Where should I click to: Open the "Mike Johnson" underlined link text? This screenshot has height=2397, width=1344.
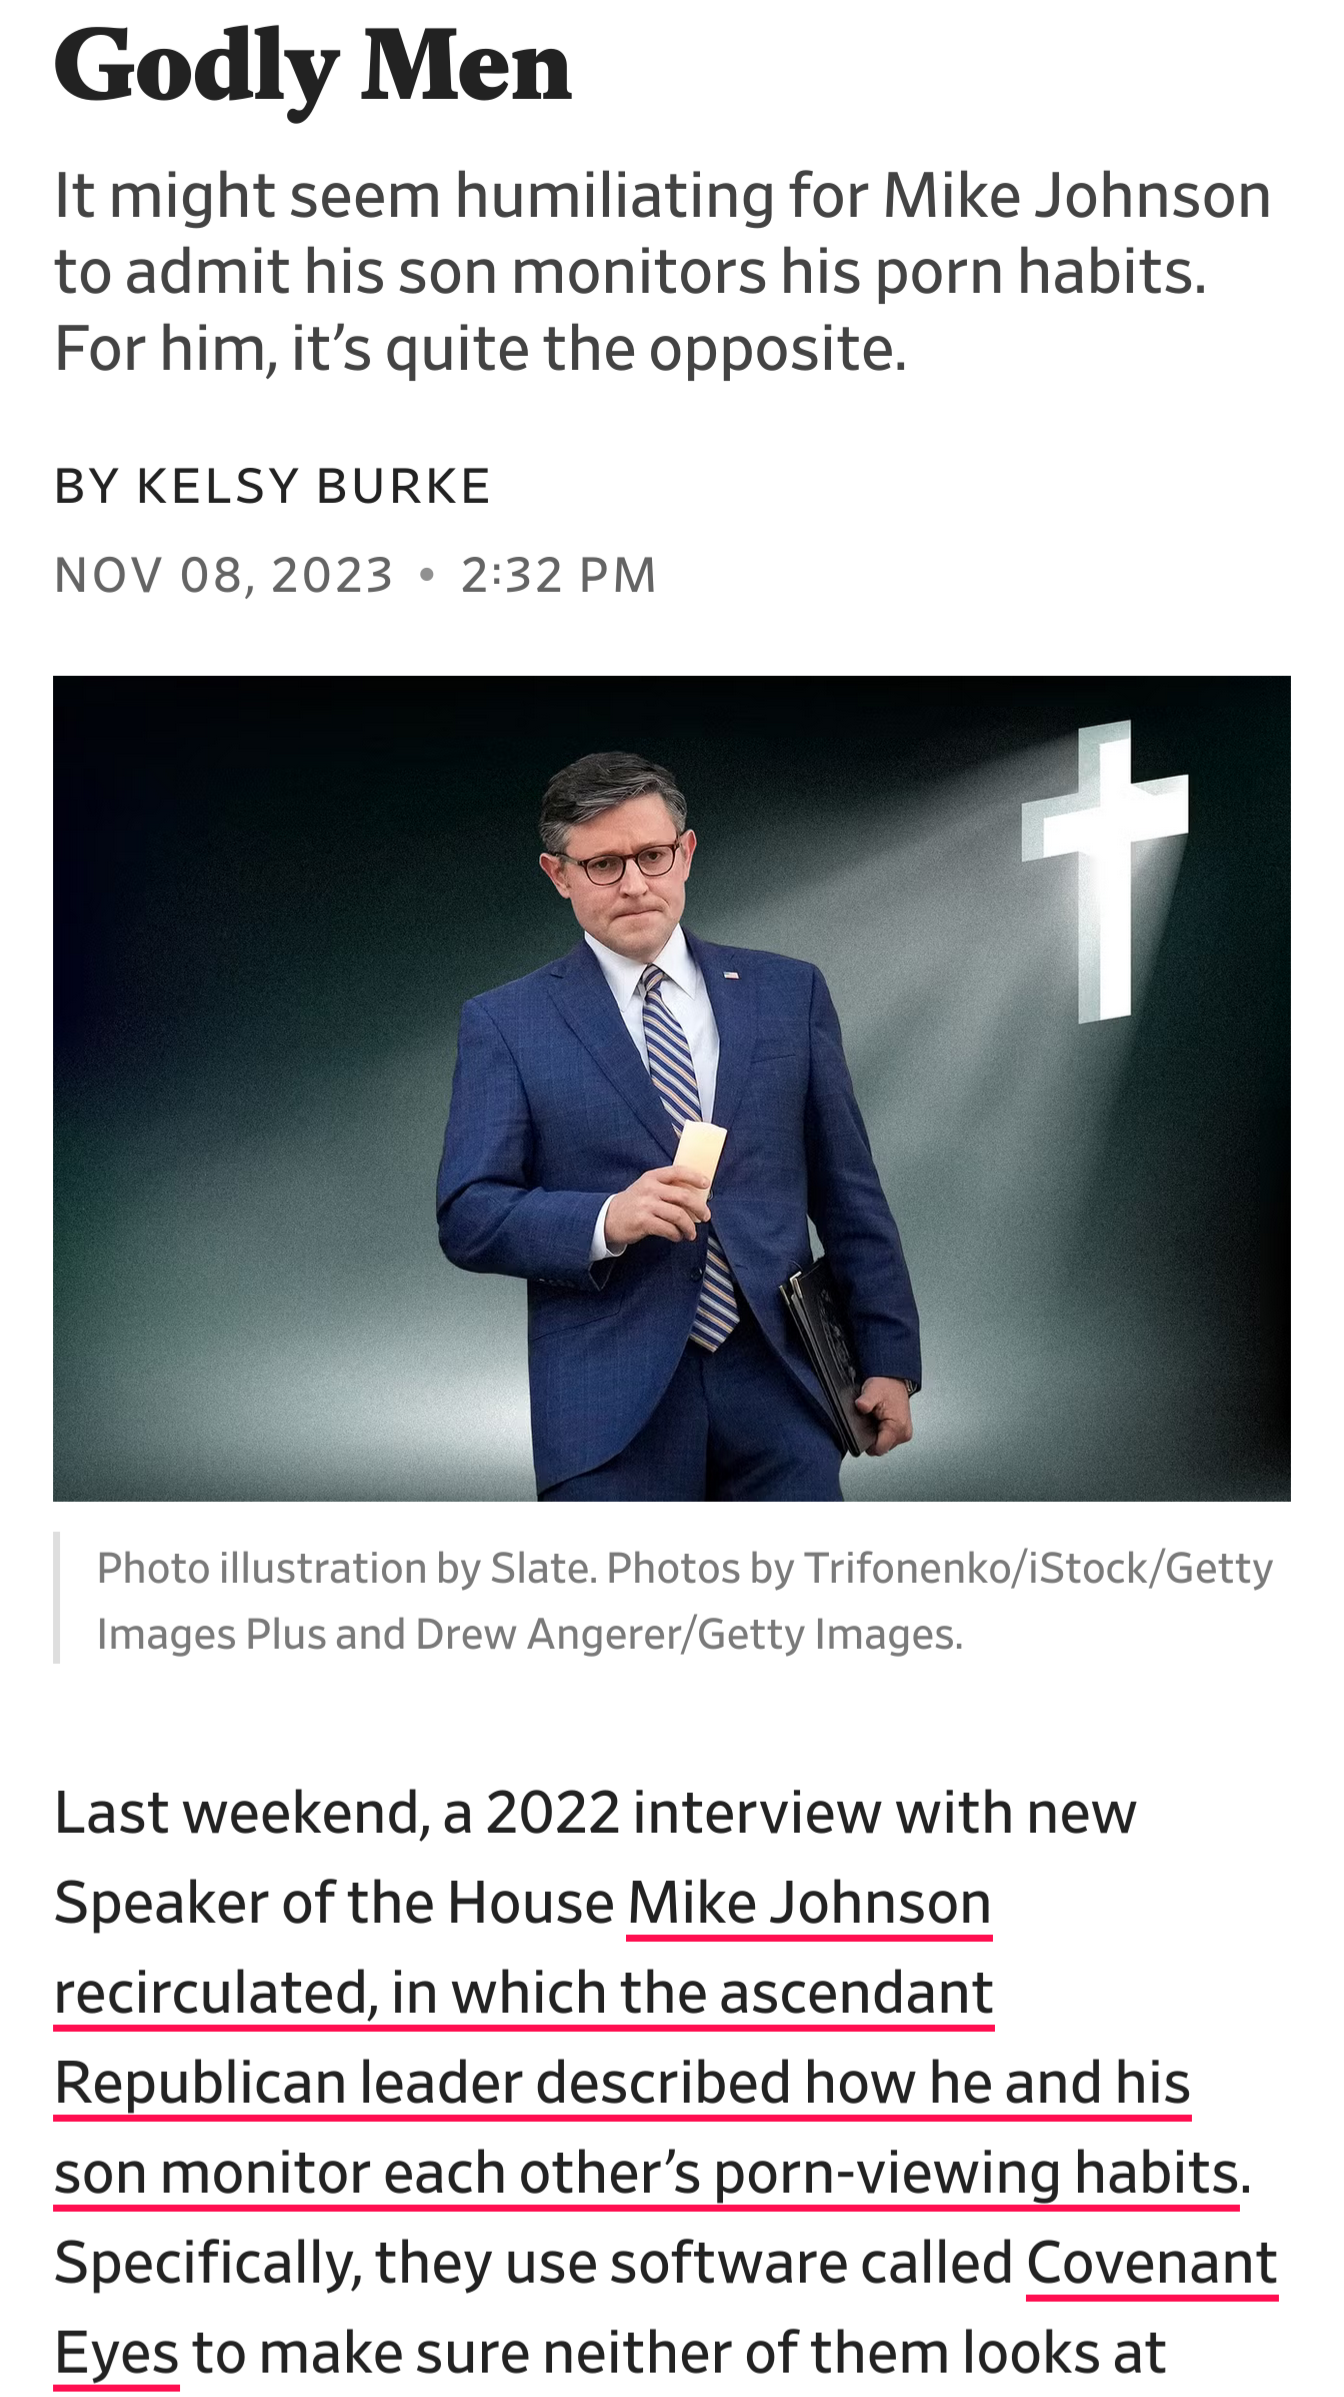tap(809, 1903)
